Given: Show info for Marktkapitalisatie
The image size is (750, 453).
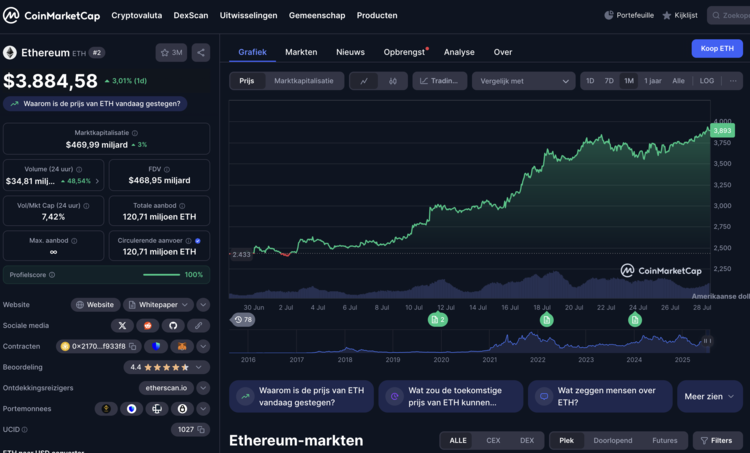Looking at the screenshot, I should coord(135,133).
